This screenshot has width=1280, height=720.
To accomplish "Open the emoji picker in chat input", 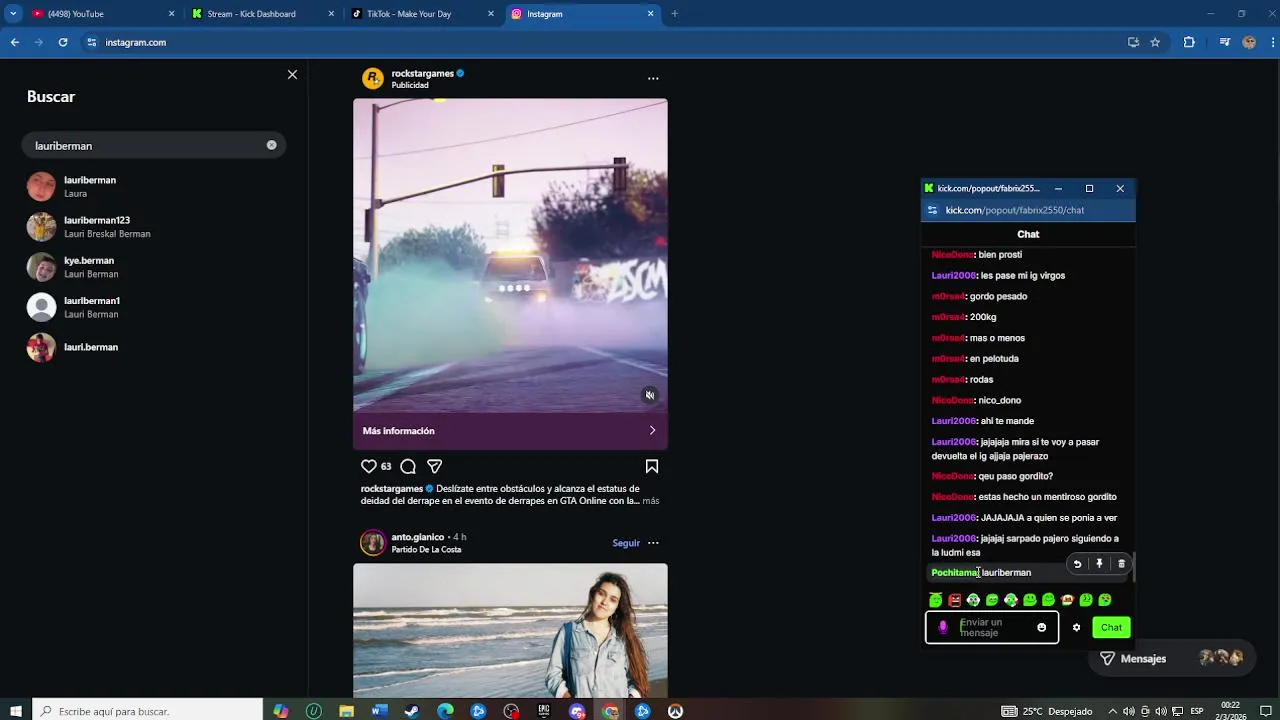I will click(1041, 627).
